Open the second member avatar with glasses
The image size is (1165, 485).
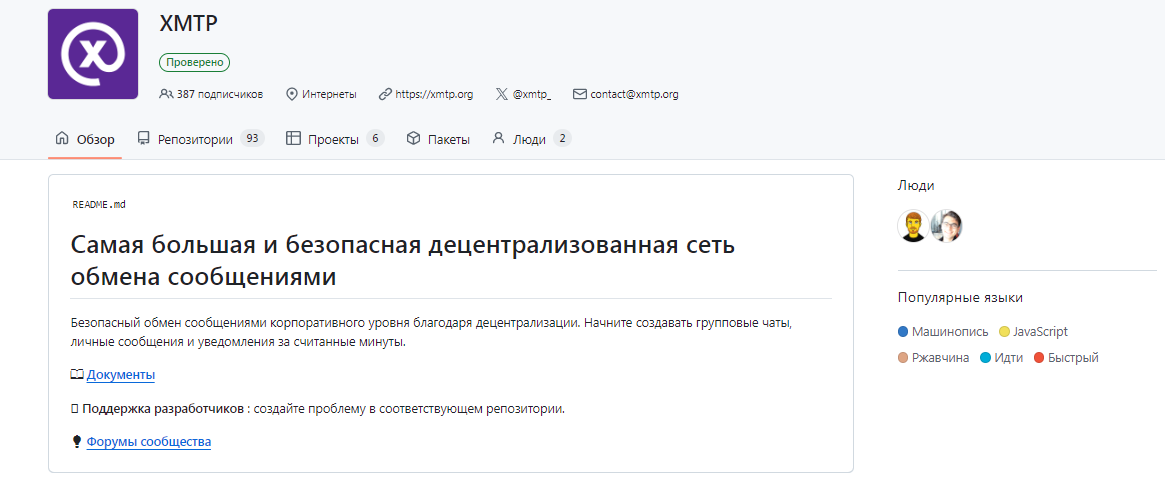point(947,226)
